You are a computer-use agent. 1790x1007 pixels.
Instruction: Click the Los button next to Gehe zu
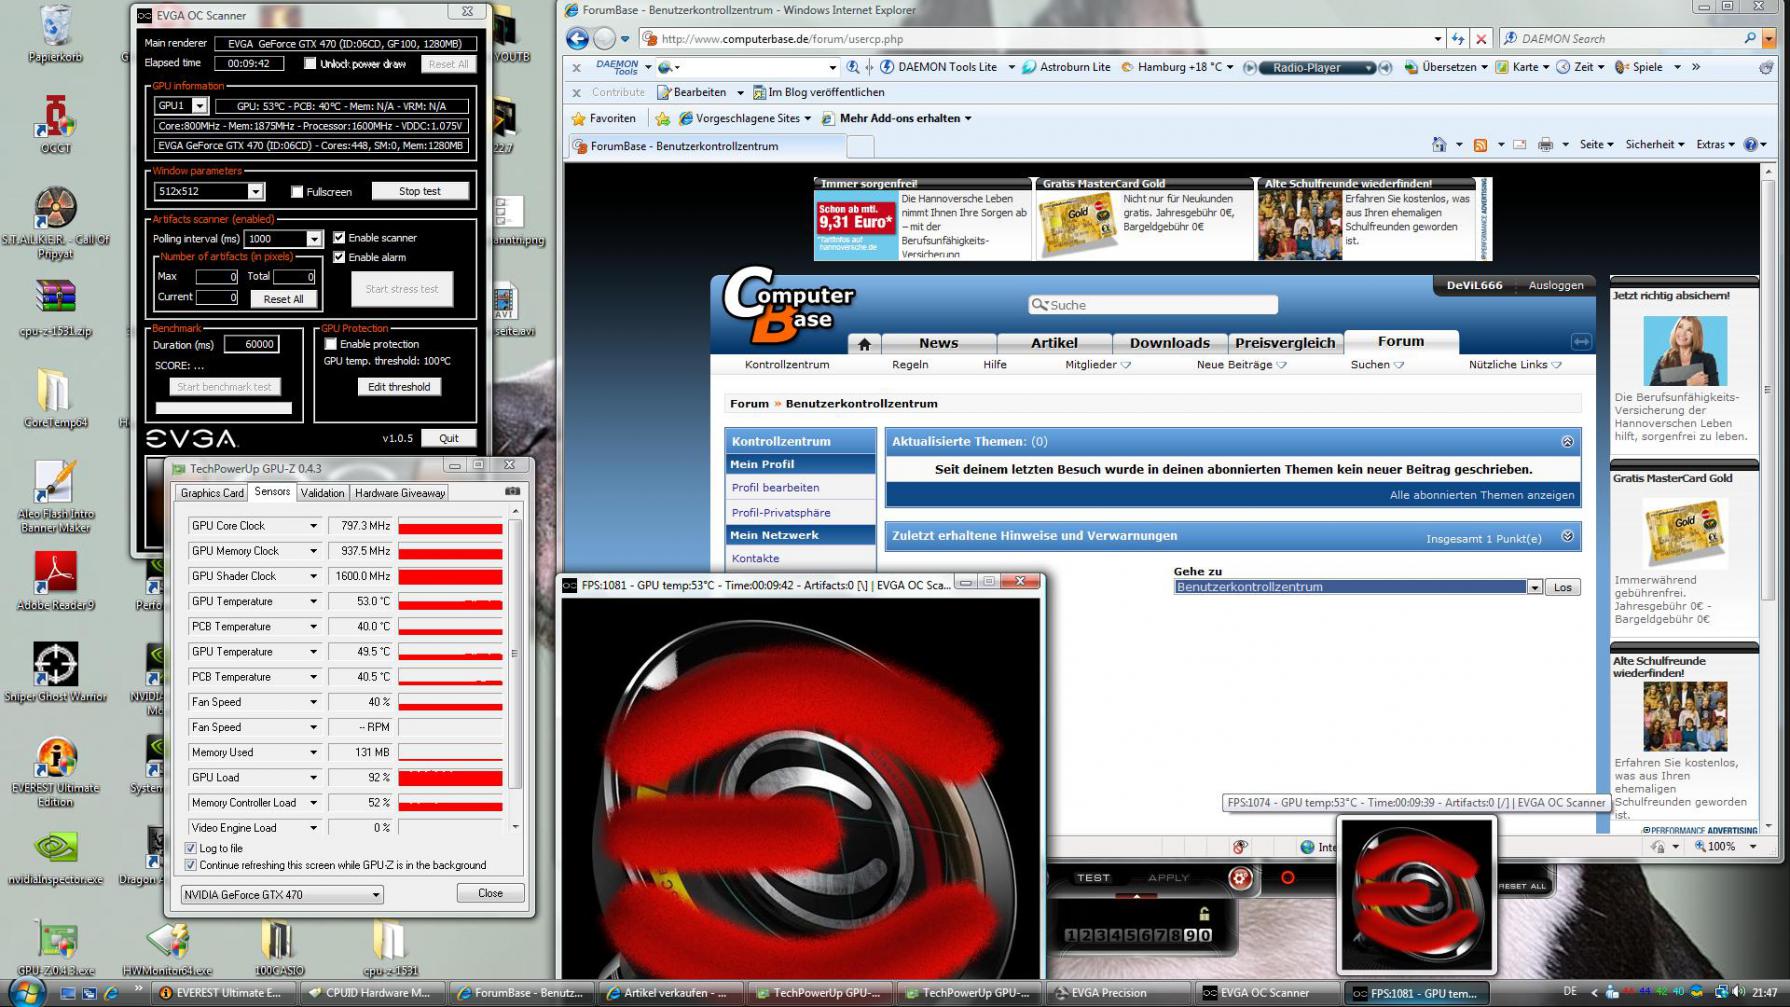click(1562, 587)
